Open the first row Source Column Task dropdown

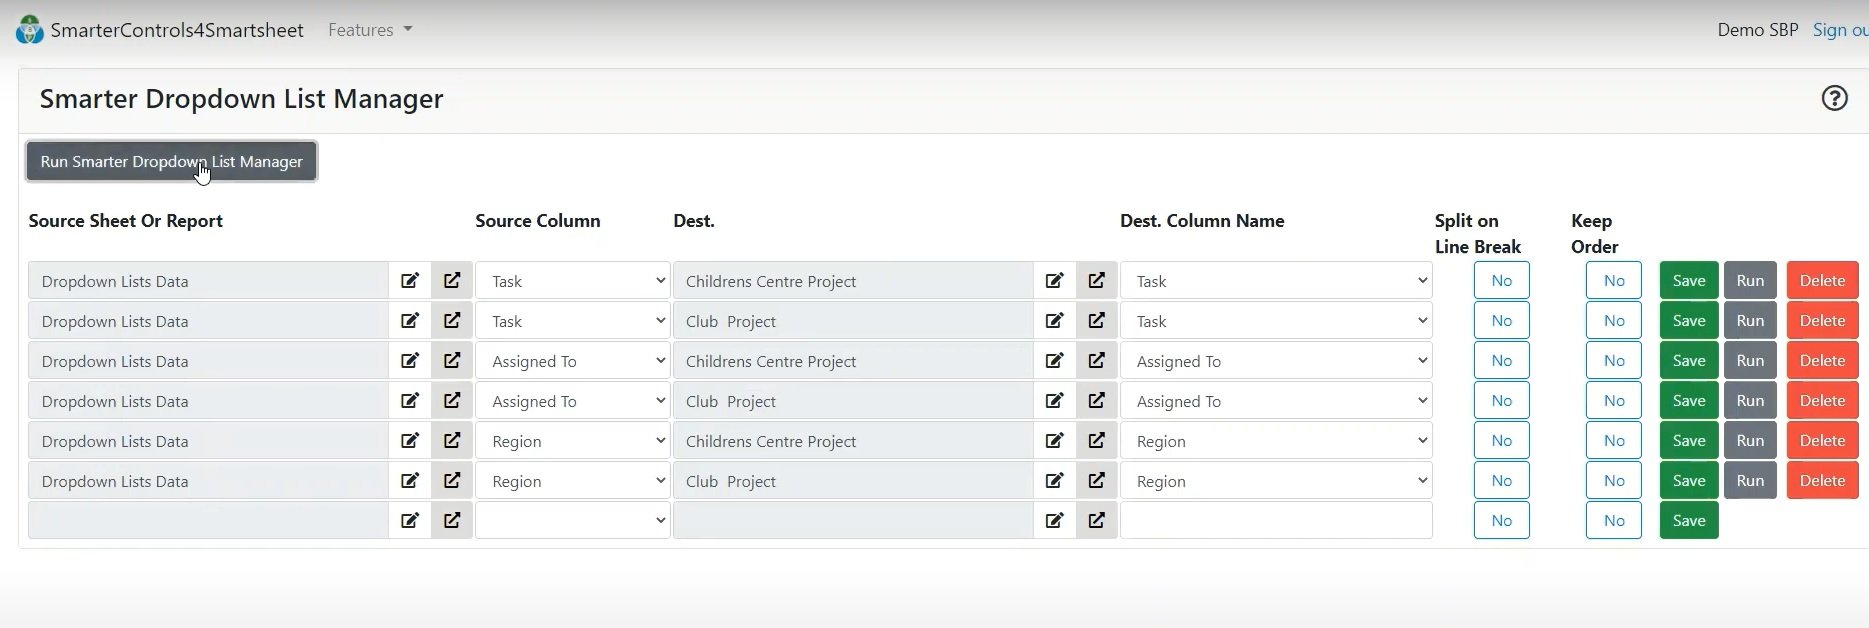pyautogui.click(x=572, y=281)
